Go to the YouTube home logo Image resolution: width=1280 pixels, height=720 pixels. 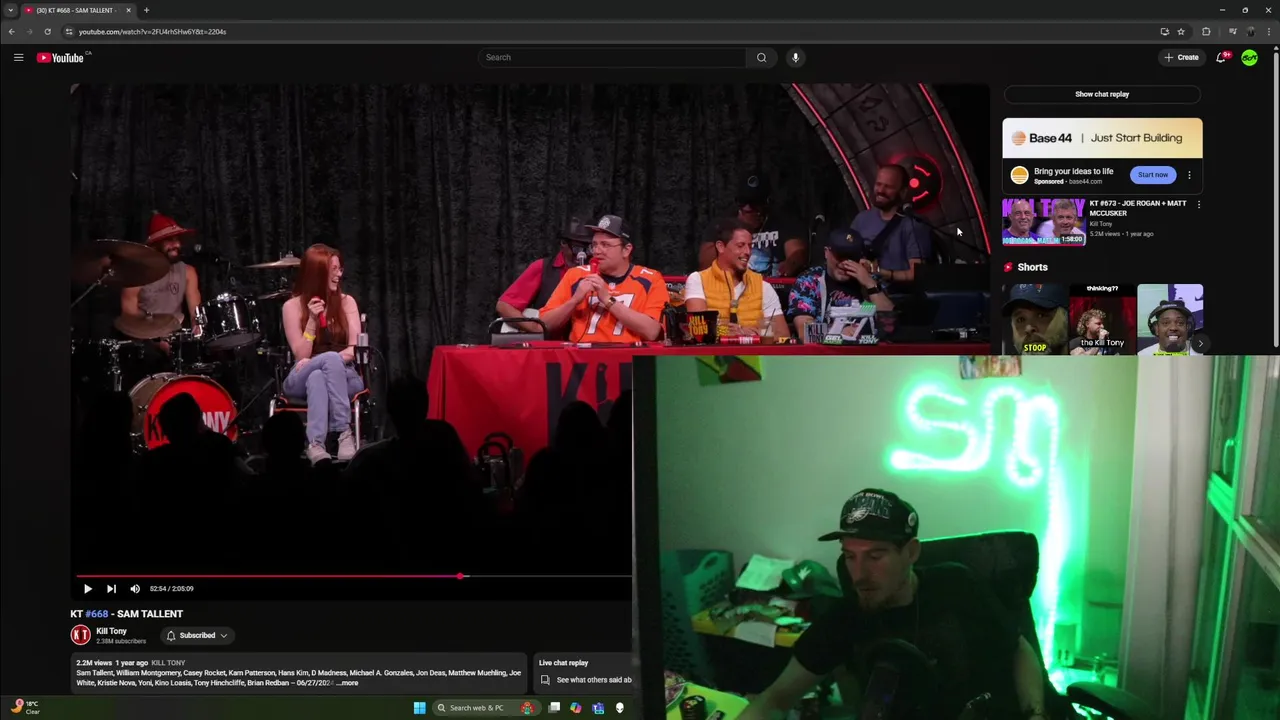pos(61,57)
